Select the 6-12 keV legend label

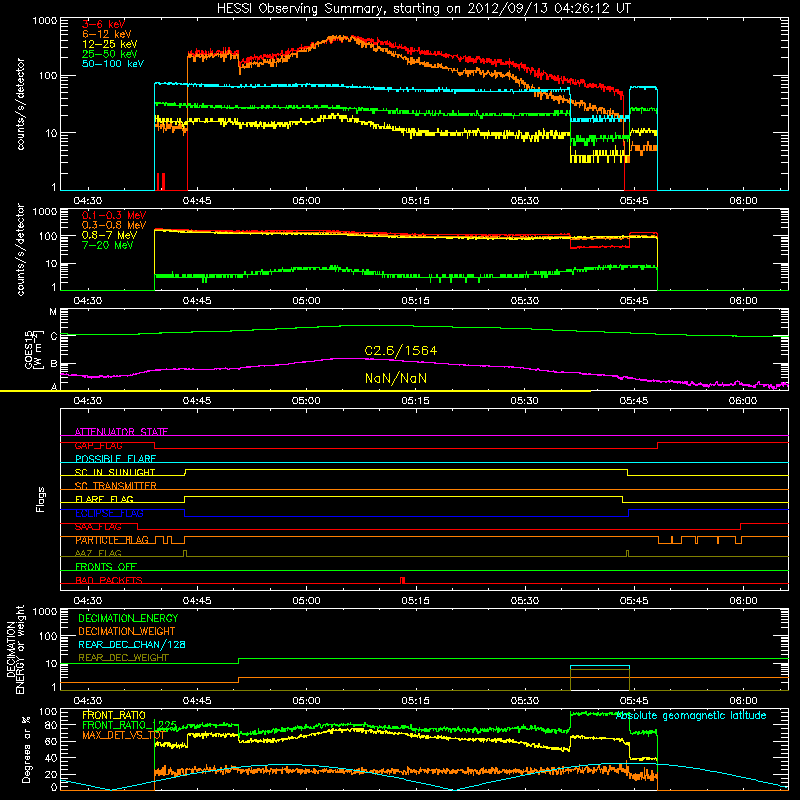107,34
